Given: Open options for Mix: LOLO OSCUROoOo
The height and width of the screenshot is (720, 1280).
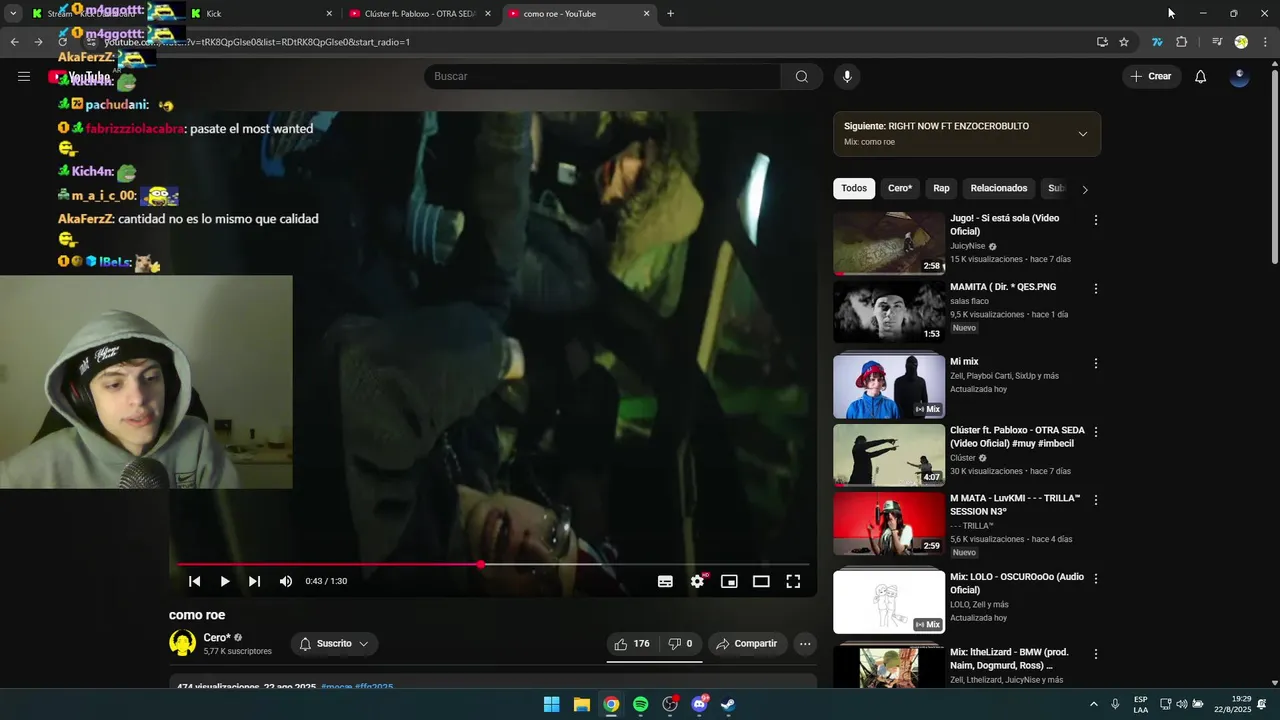Looking at the screenshot, I should [1096, 579].
